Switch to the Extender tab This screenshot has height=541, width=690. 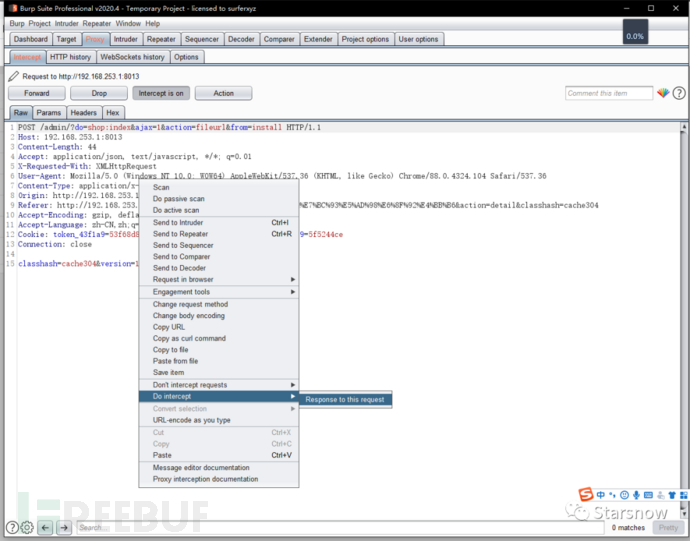(x=318, y=39)
